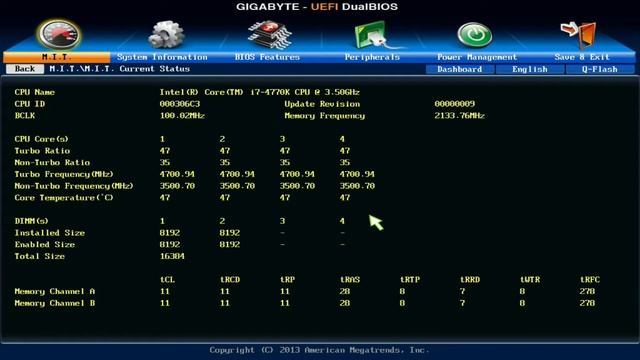Select Memory Channel B tRAS value 28
Image resolution: width=640 pixels, height=360 pixels.
(x=344, y=303)
